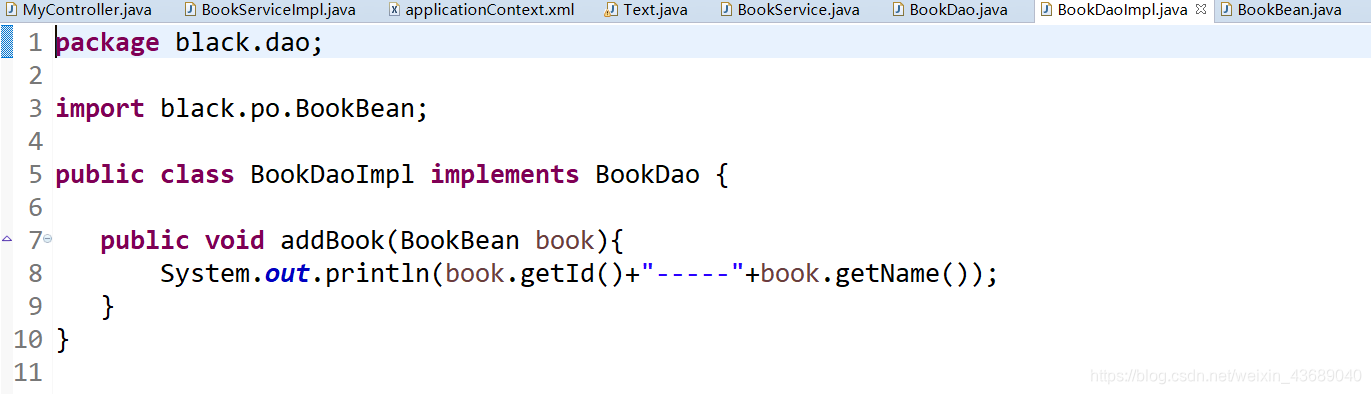Click the BookDao.java file icon

point(899,10)
